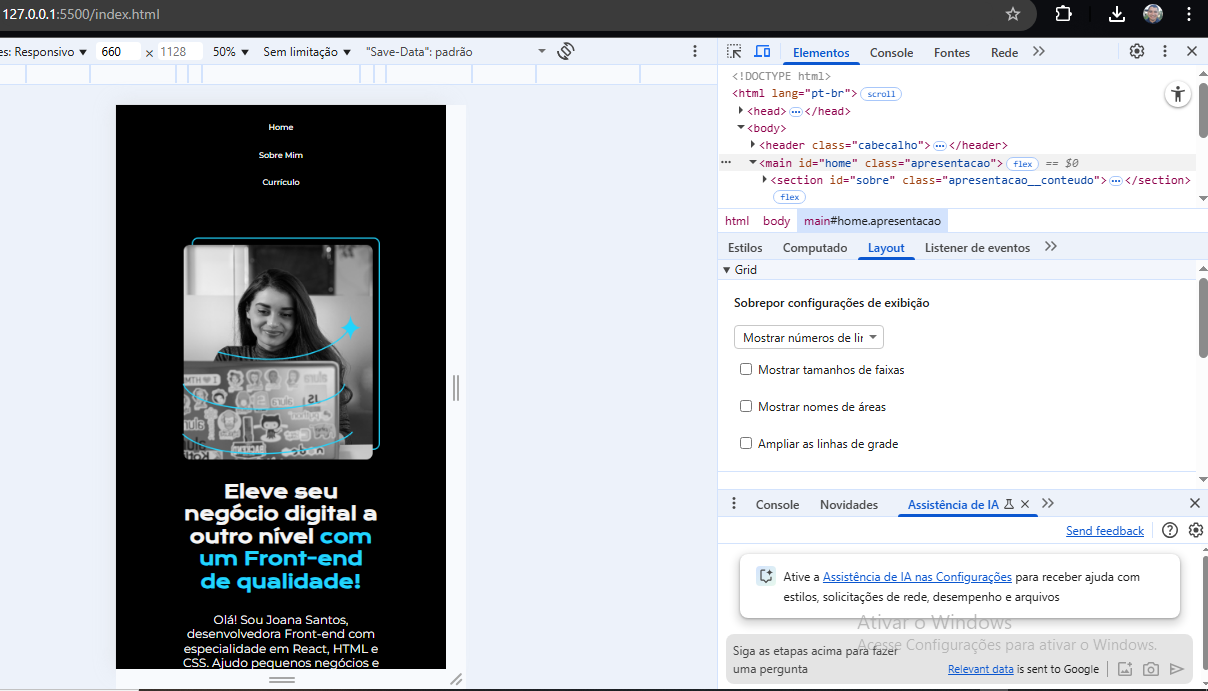Expand the head element in the DOM tree
Viewport: 1208px width, 691px height.
tap(741, 111)
